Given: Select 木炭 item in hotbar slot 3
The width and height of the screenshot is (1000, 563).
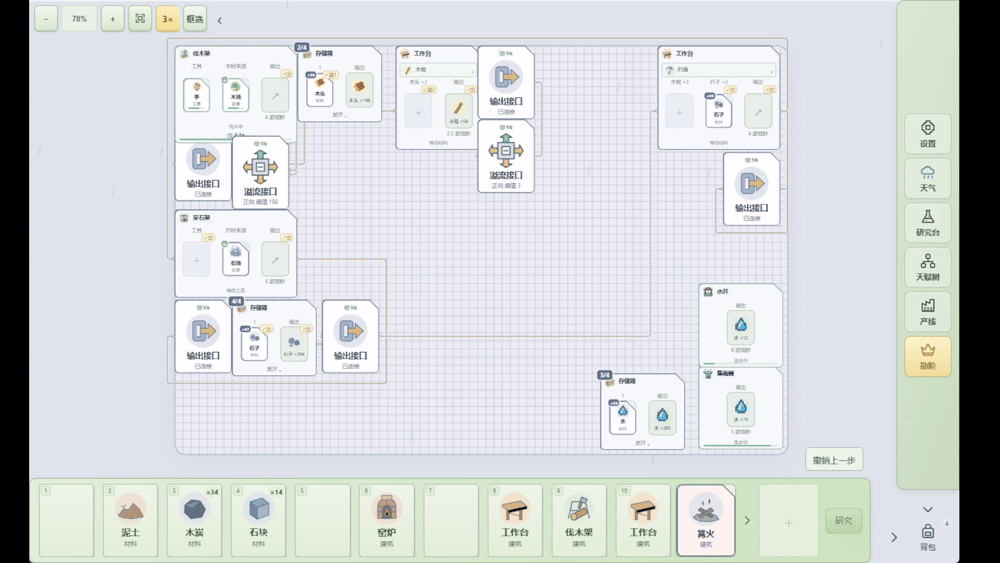Looking at the screenshot, I should pos(195,520).
